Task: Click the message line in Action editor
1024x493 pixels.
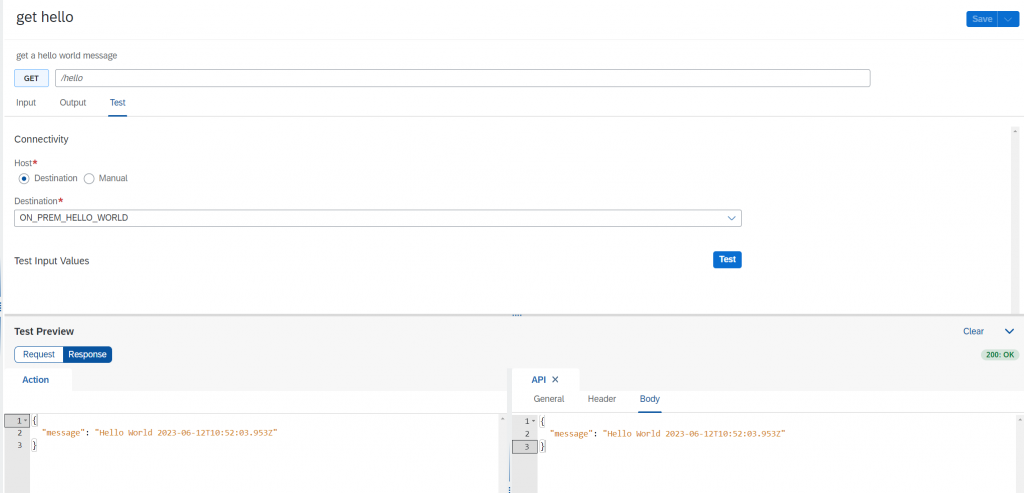Action: (x=160, y=434)
